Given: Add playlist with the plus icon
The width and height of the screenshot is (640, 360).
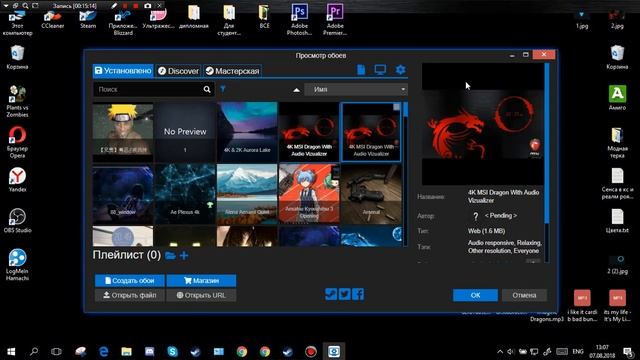Looking at the screenshot, I should click(x=184, y=256).
